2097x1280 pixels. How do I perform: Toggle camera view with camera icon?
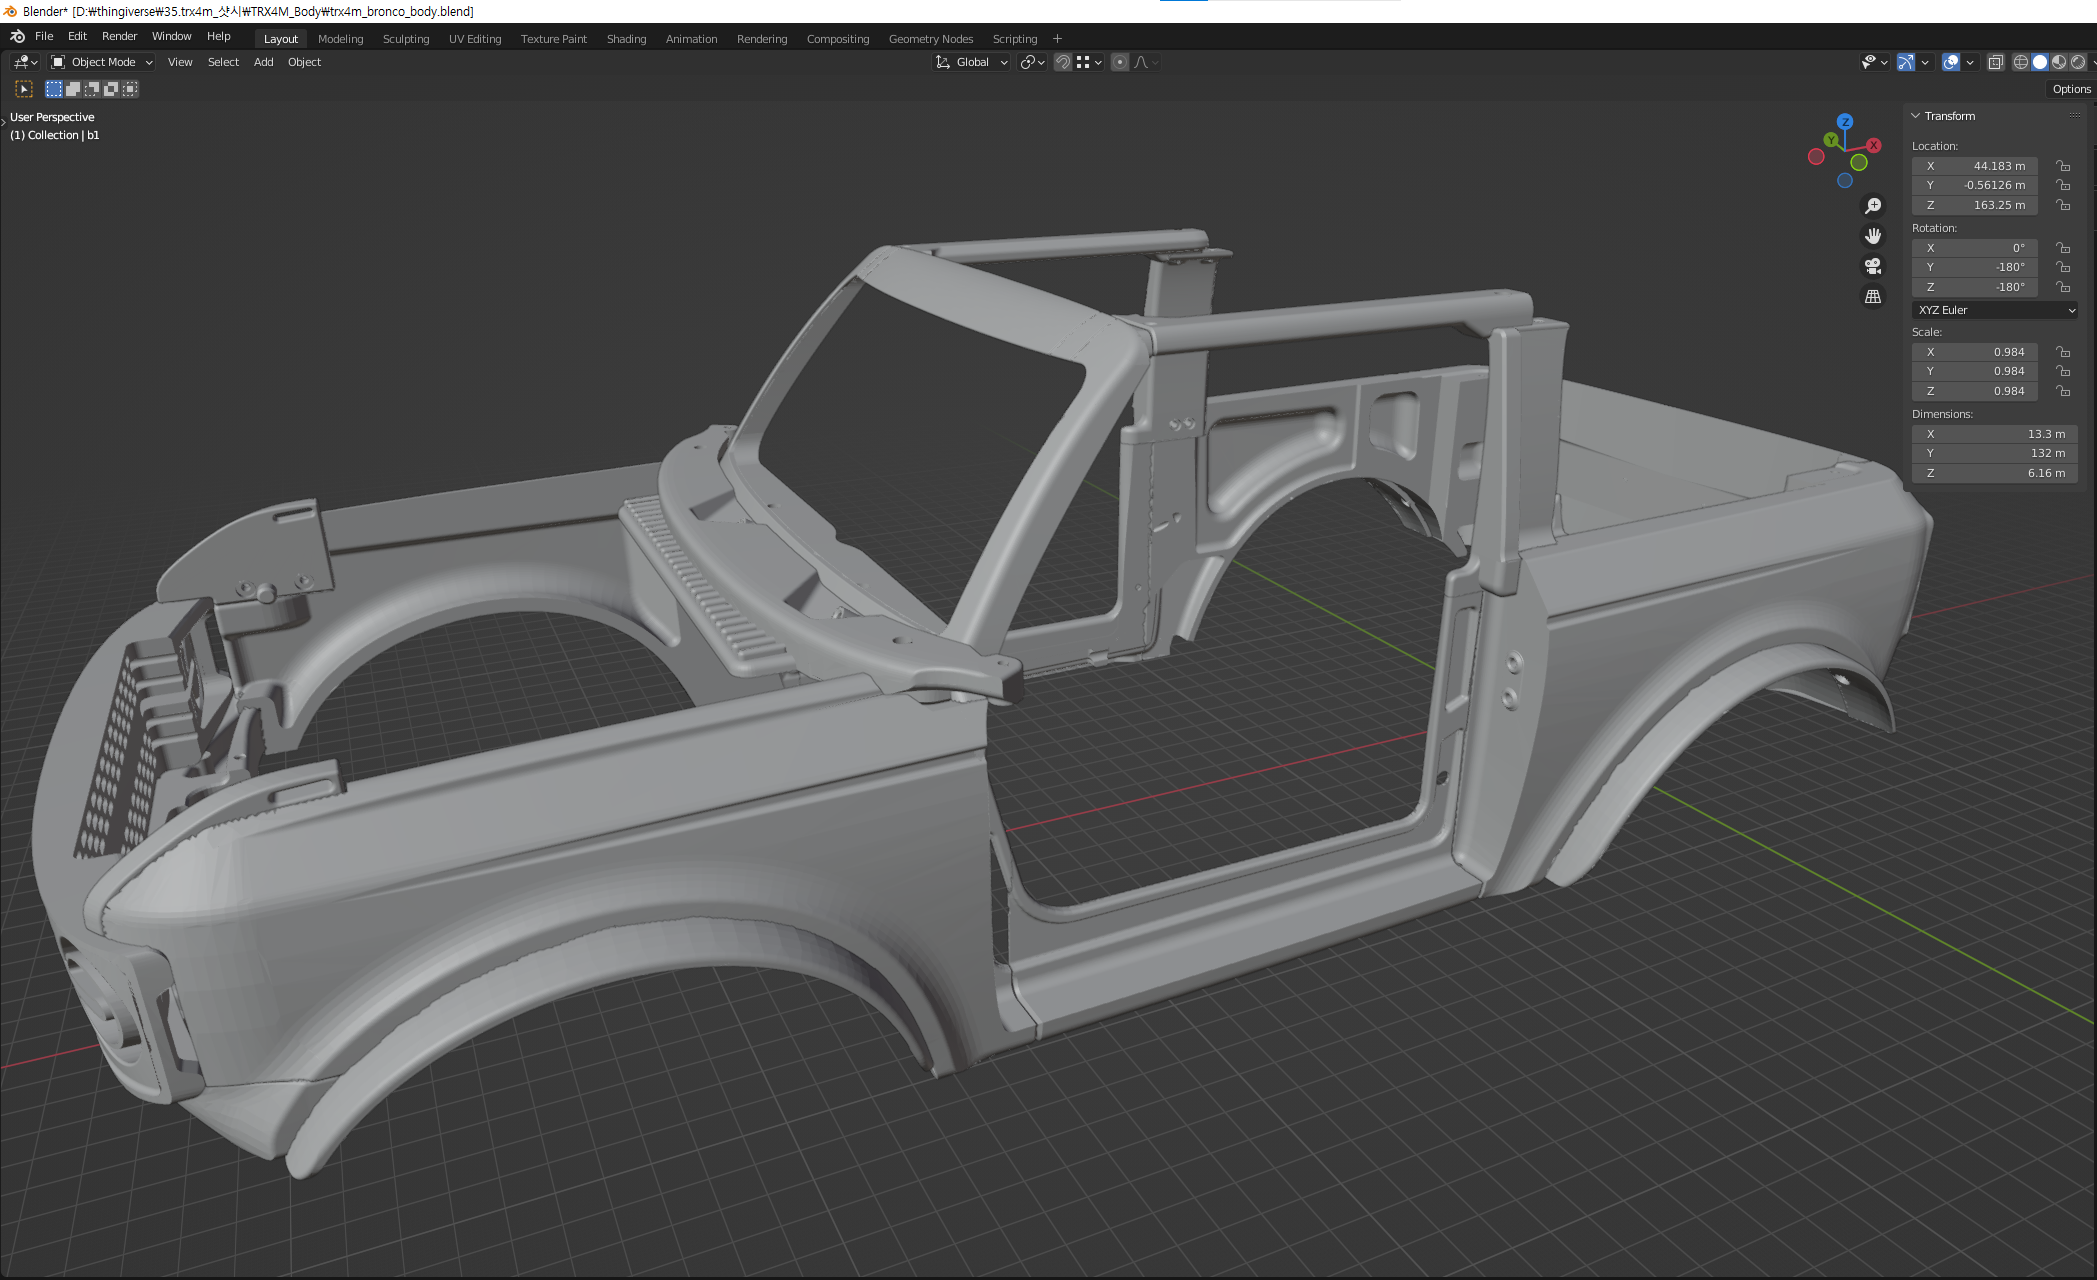(x=1873, y=266)
